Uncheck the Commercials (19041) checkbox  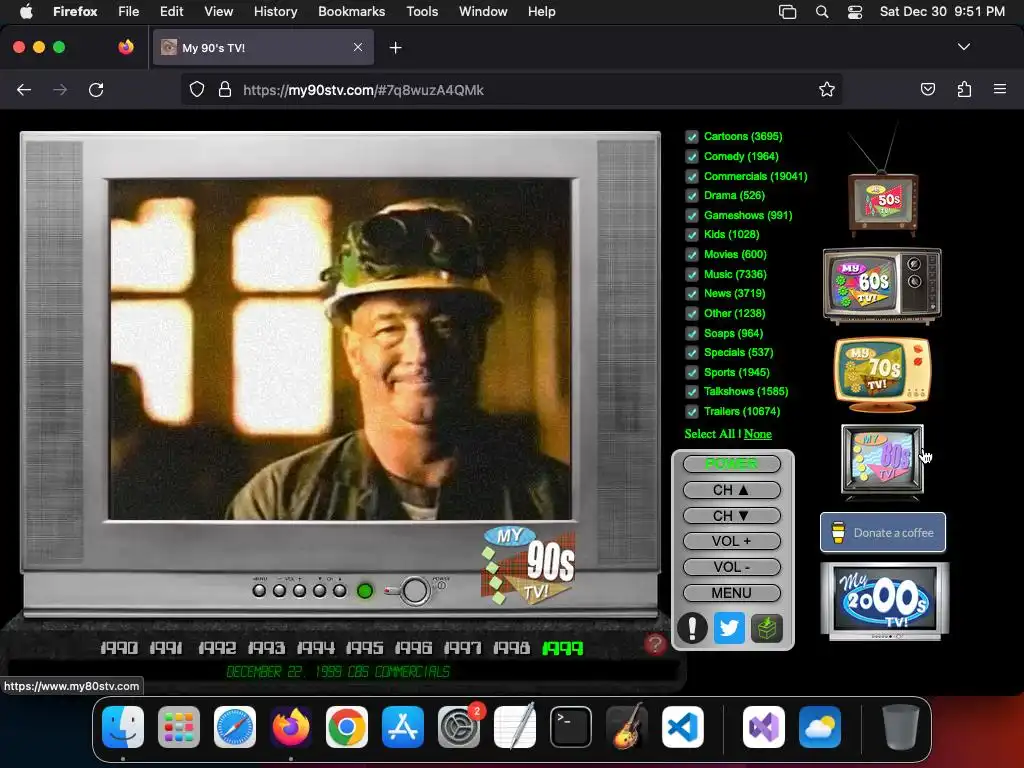[692, 176]
